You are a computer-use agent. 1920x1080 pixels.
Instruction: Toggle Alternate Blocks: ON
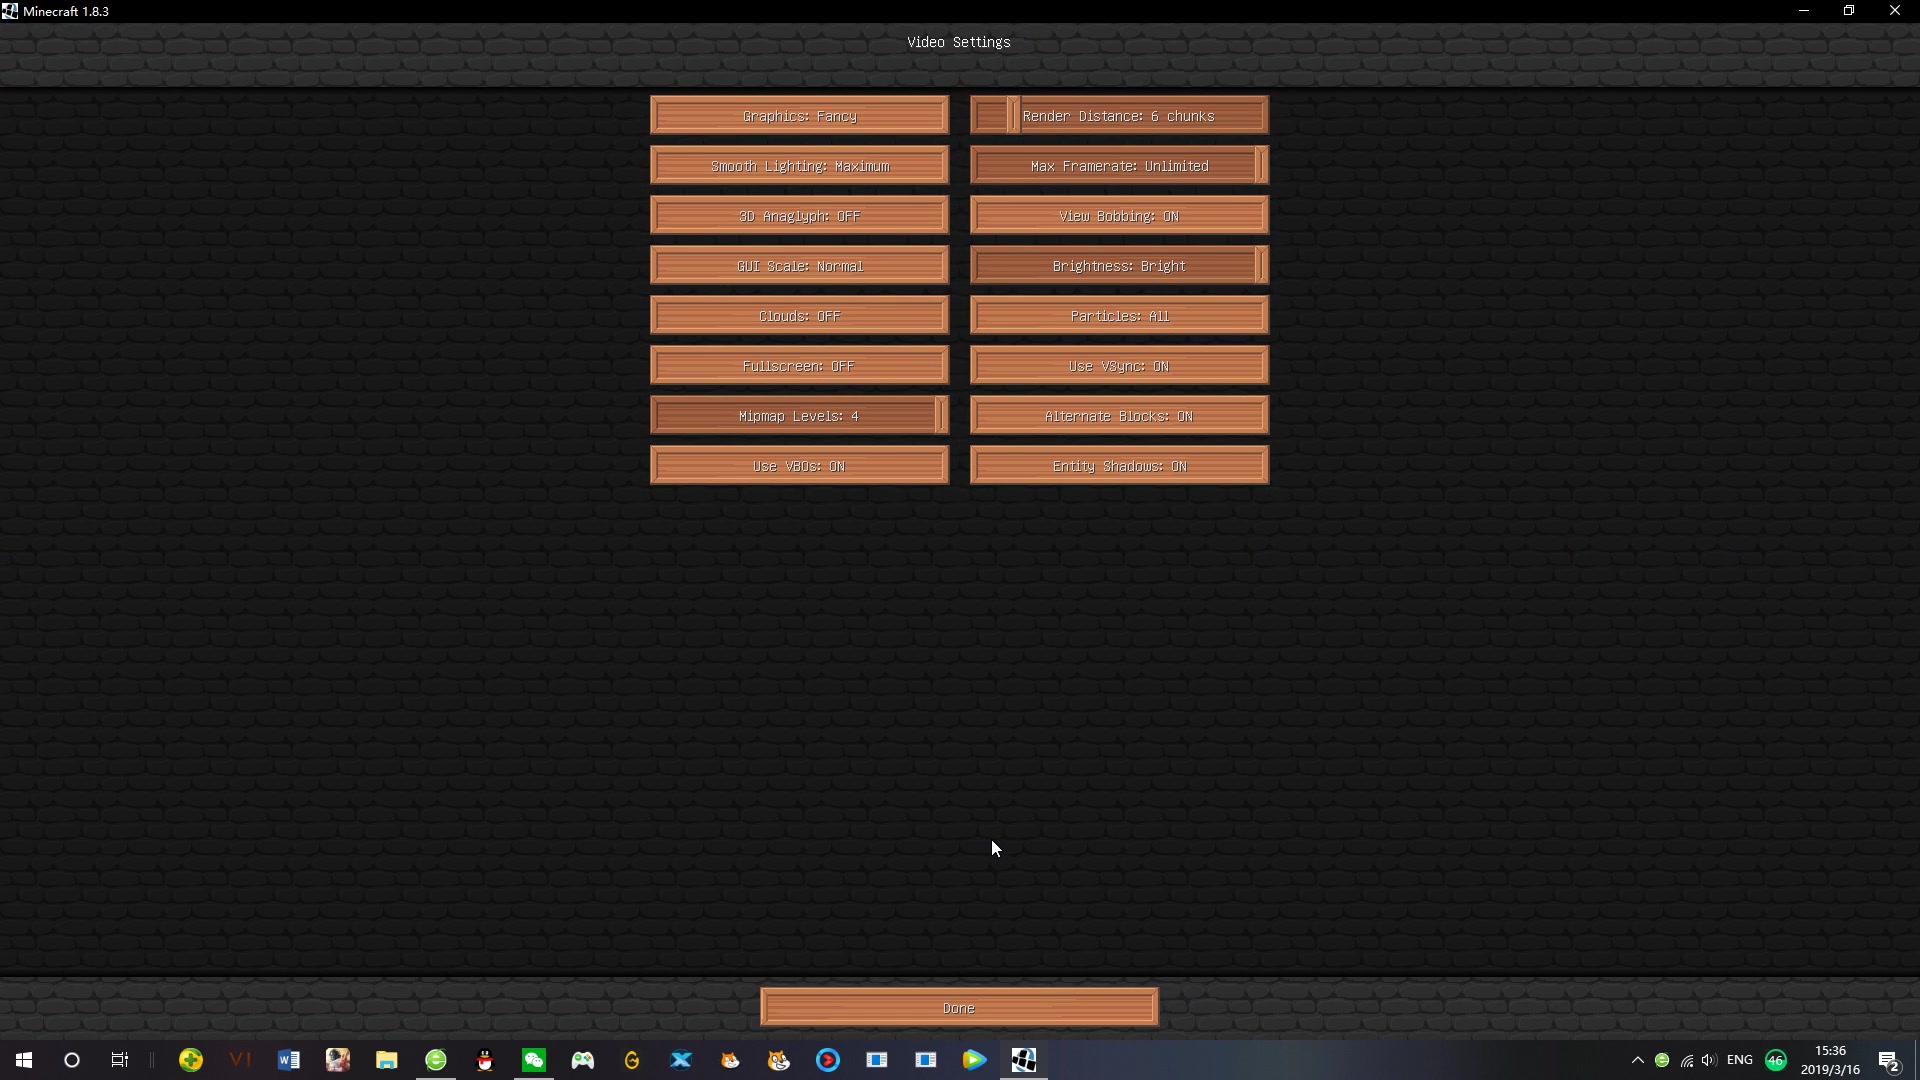click(x=1119, y=415)
